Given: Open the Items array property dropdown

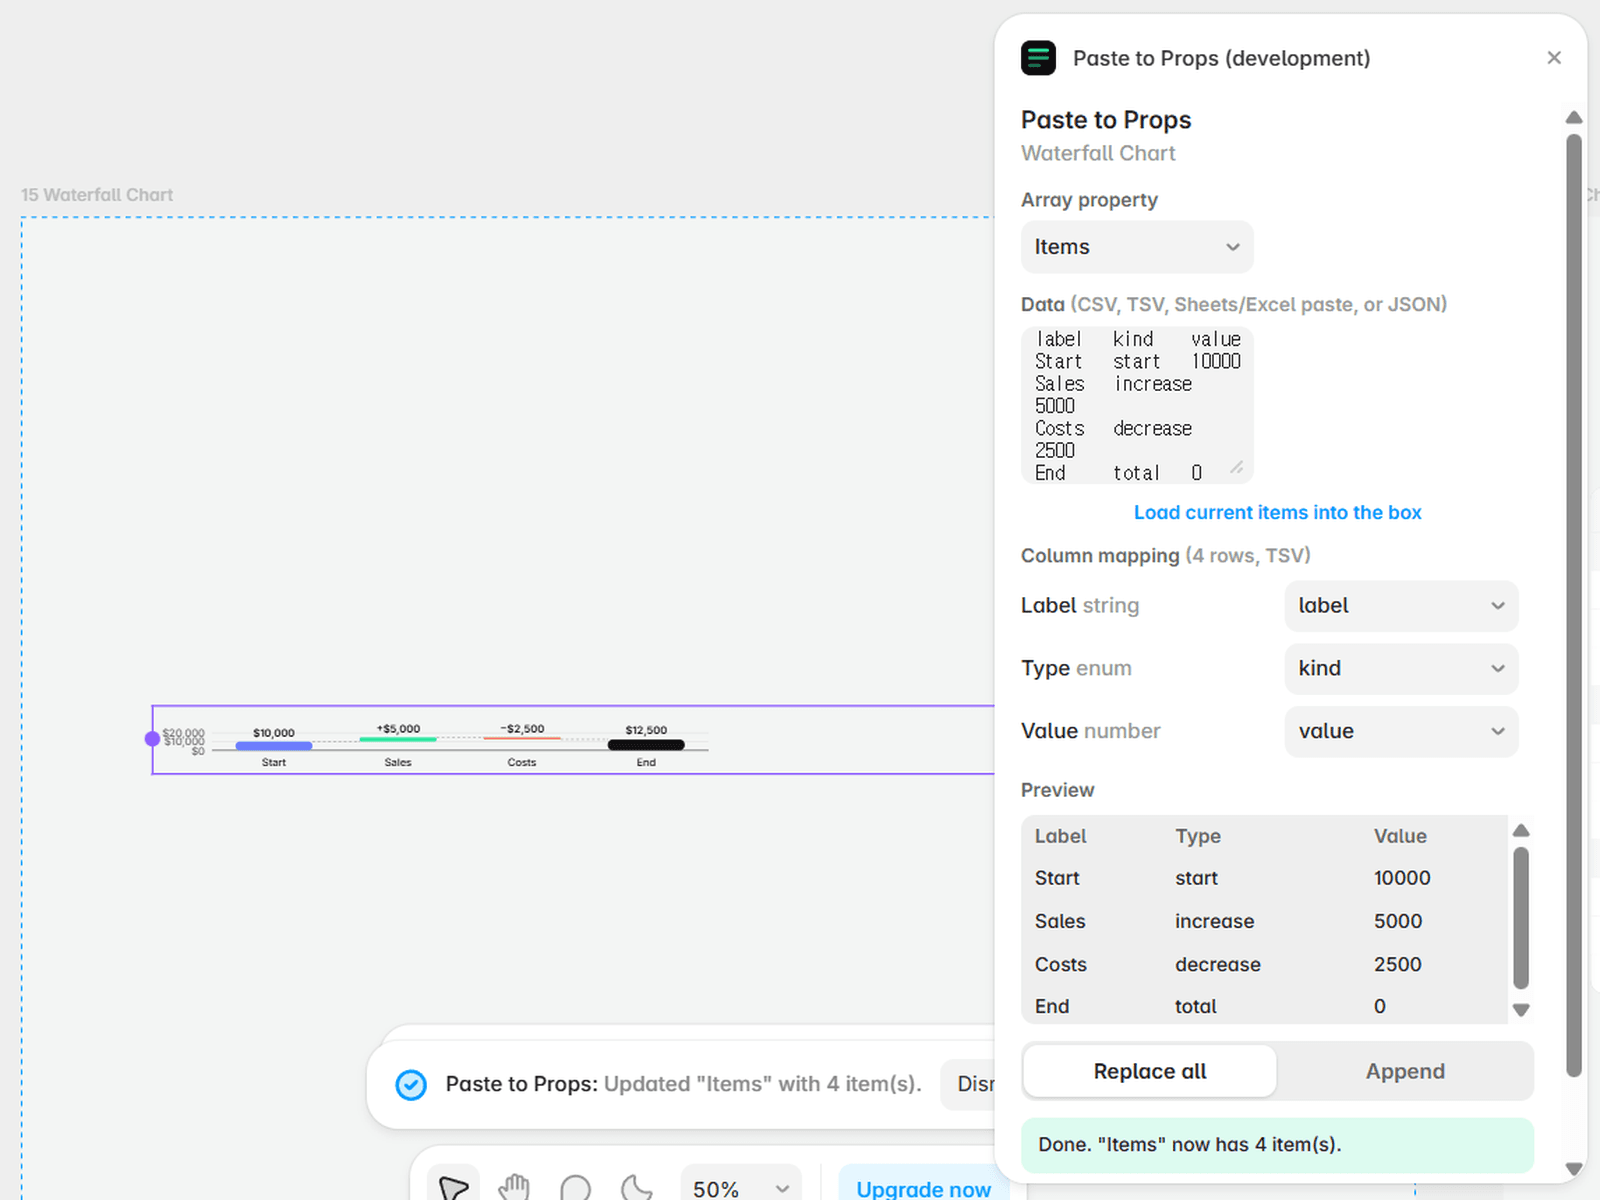Looking at the screenshot, I should coord(1137,247).
